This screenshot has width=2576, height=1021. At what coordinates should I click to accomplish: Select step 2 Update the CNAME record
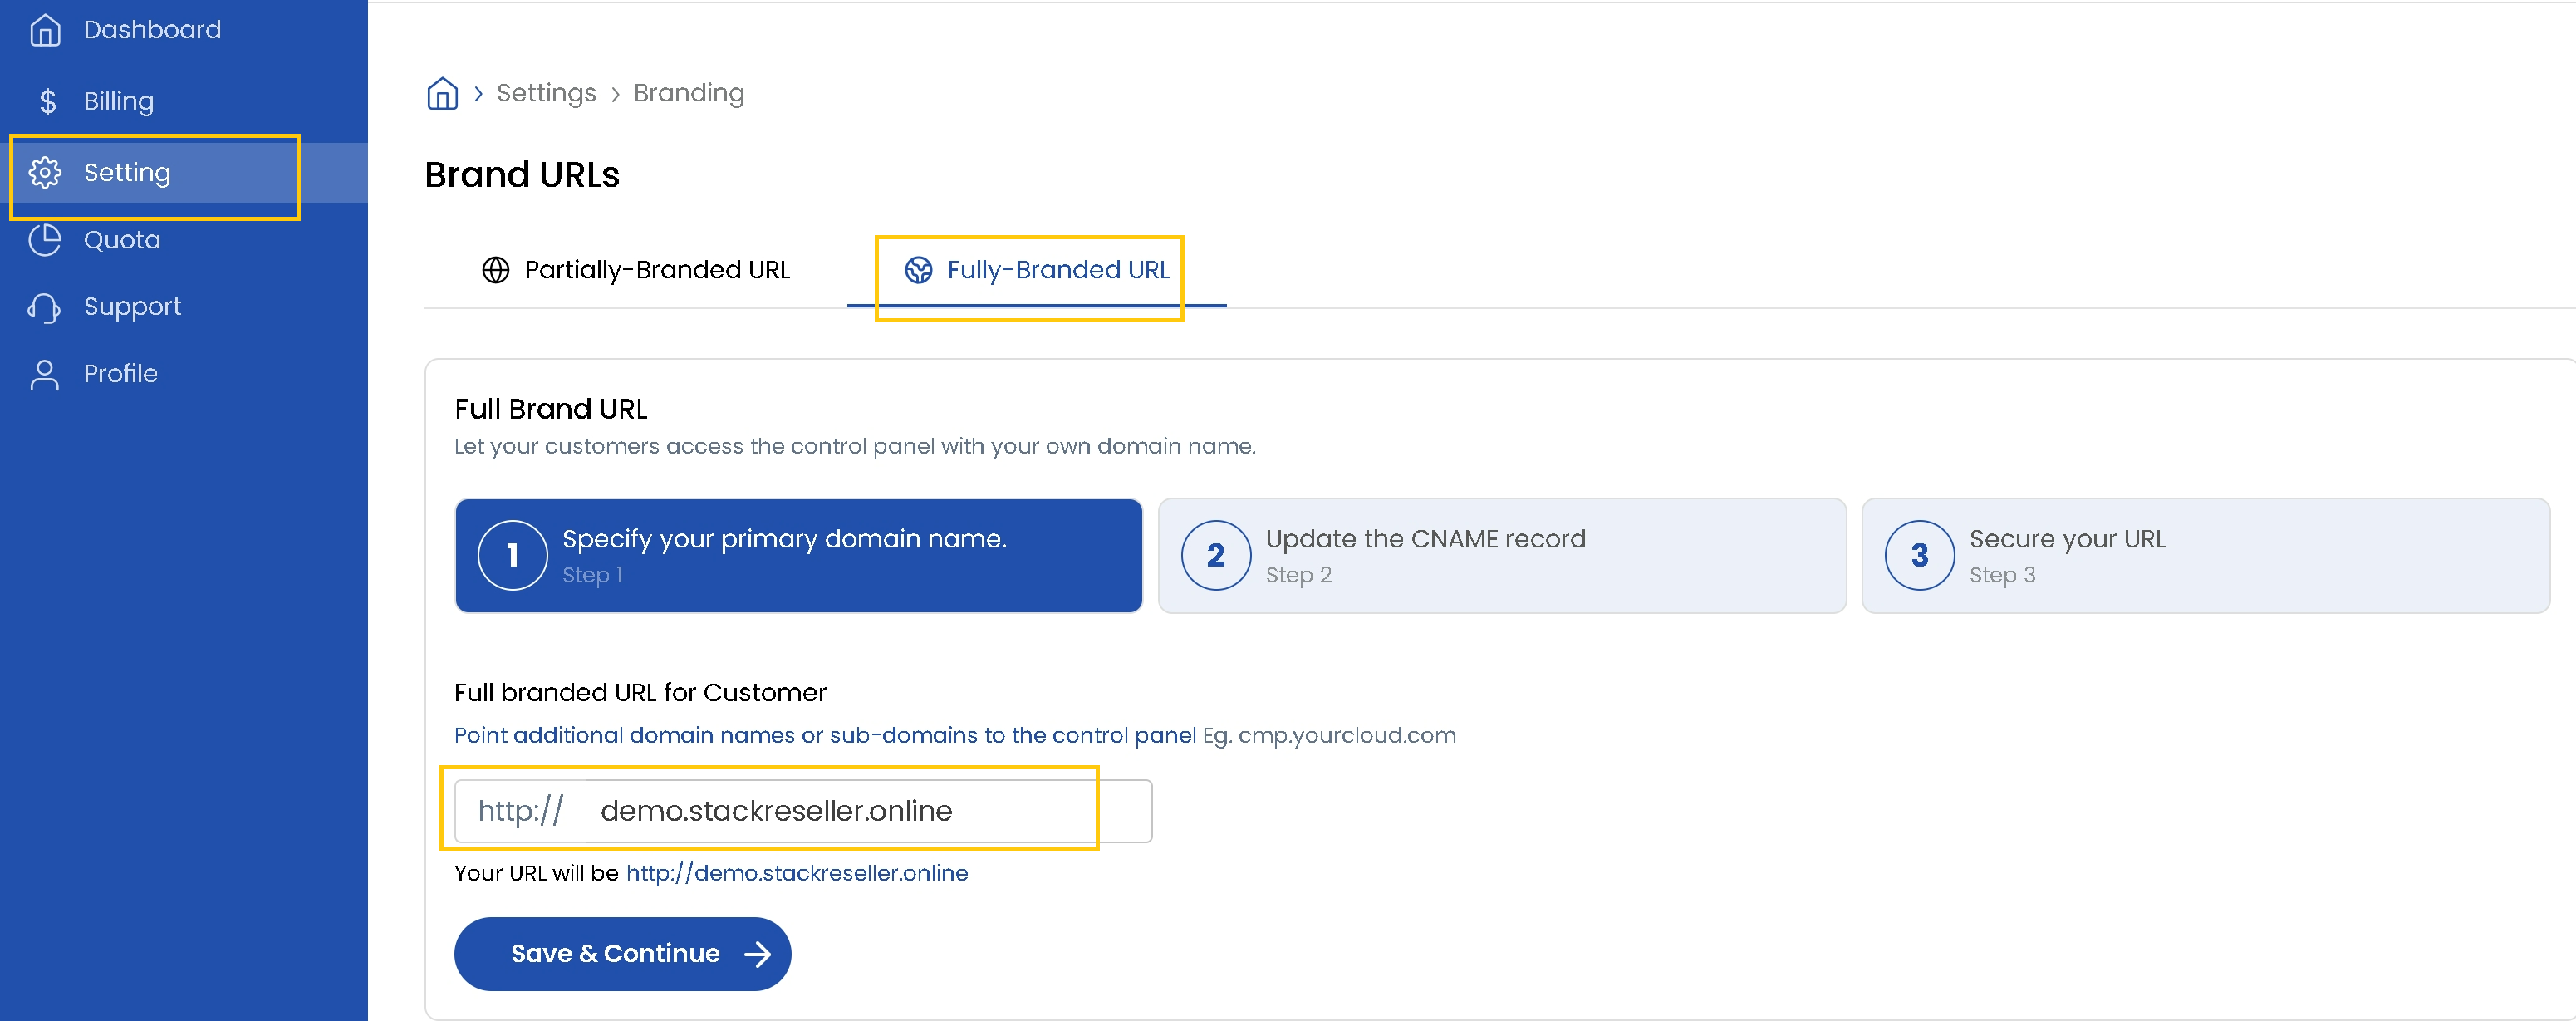[x=1501, y=555]
